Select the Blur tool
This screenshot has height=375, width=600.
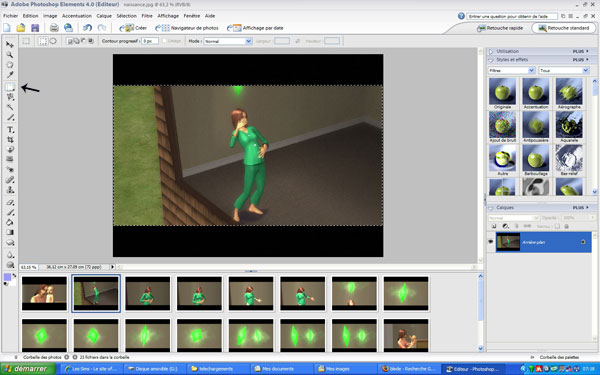click(10, 255)
